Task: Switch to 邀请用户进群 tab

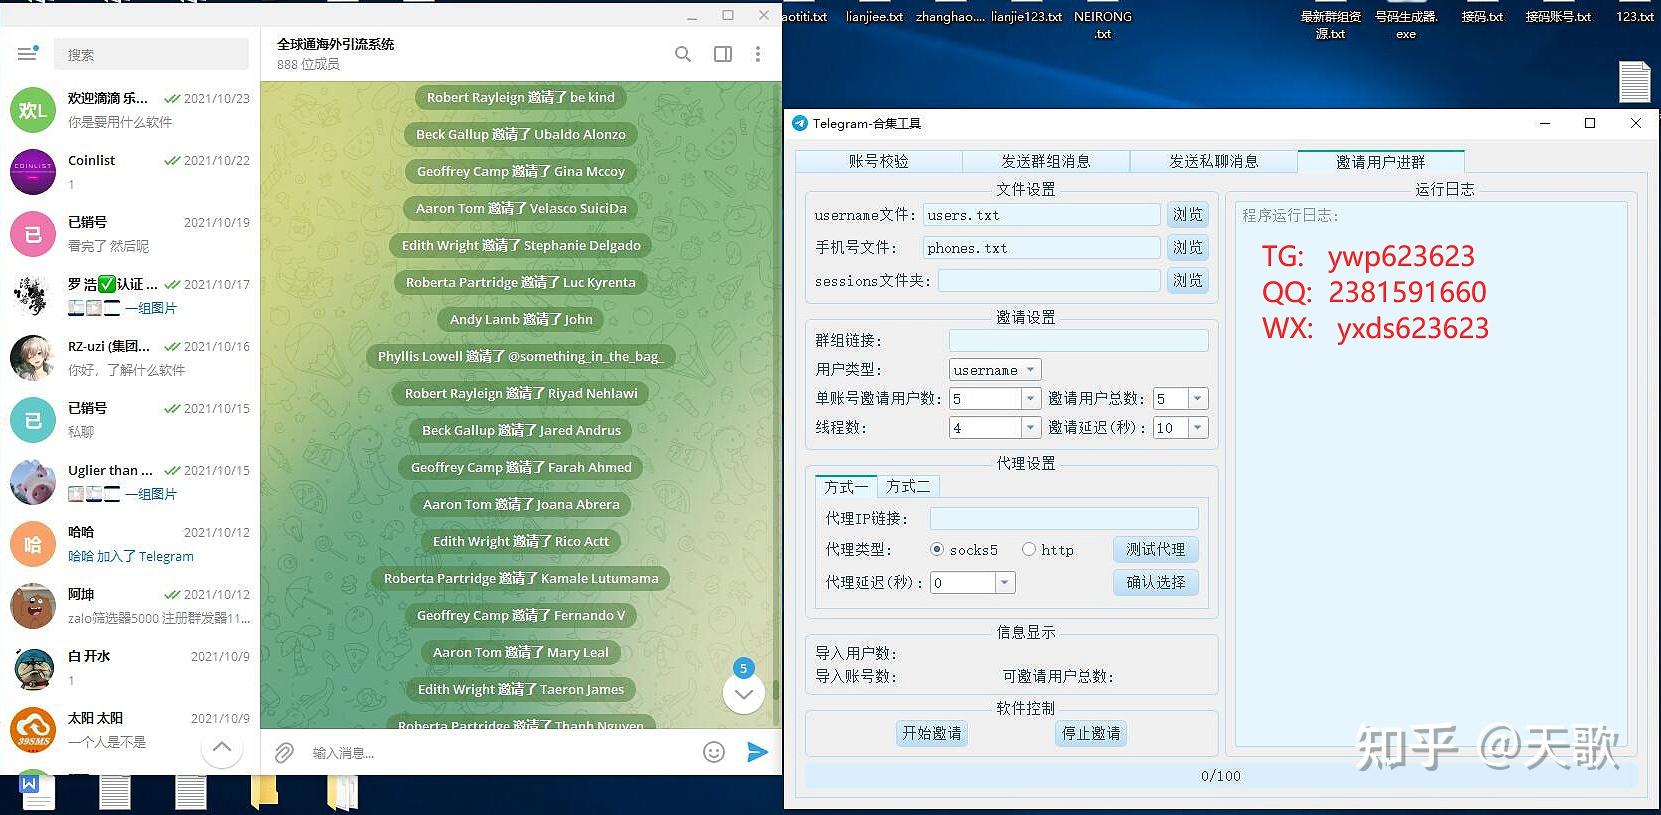Action: [1381, 161]
